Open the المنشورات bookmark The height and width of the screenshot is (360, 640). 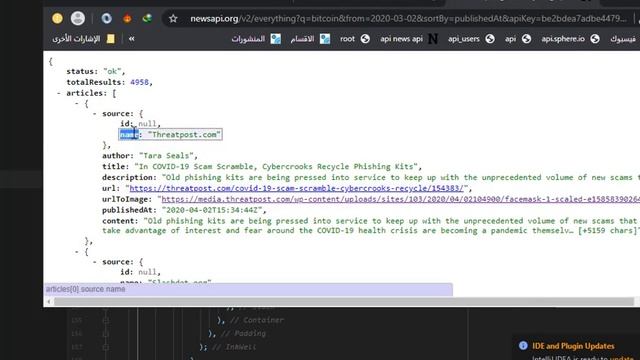coord(248,39)
